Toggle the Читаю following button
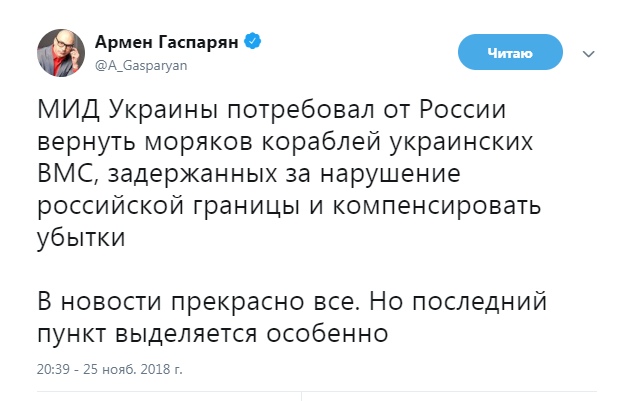 [x=510, y=52]
